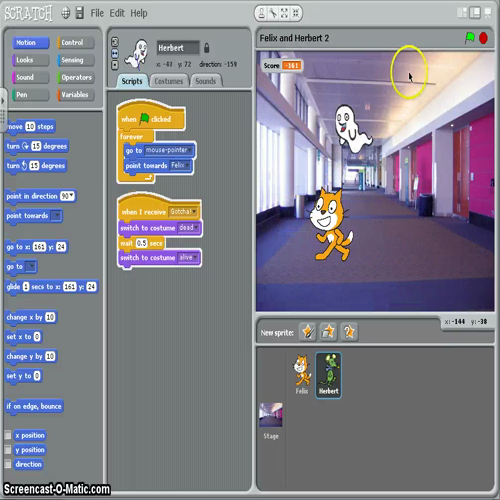The image size is (500, 500).
Task: Switch to full stage view
Action: coord(475,13)
